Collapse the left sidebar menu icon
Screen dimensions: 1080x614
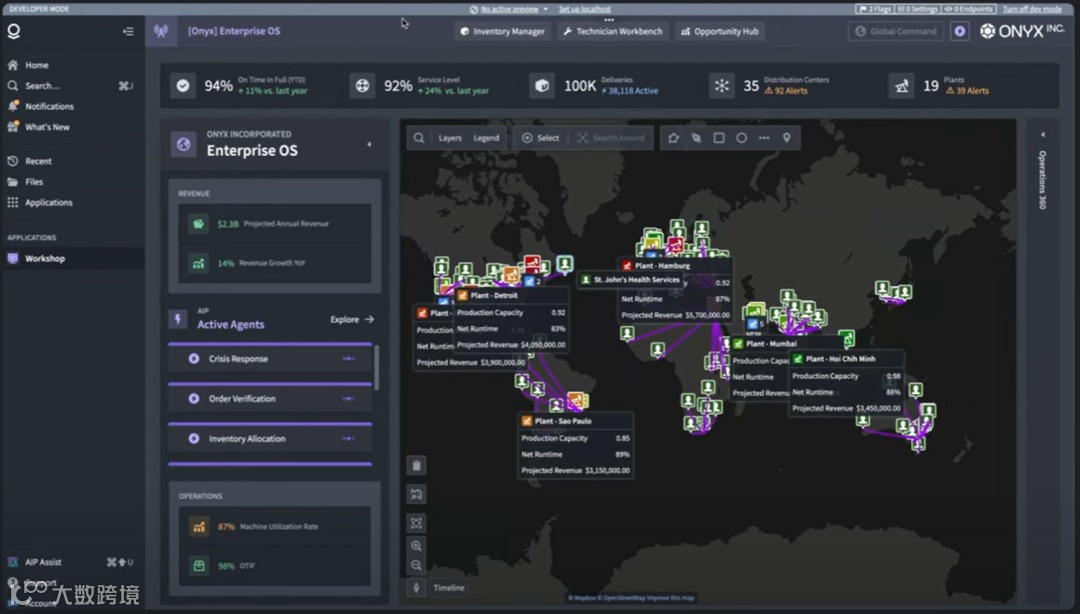pyautogui.click(x=128, y=31)
